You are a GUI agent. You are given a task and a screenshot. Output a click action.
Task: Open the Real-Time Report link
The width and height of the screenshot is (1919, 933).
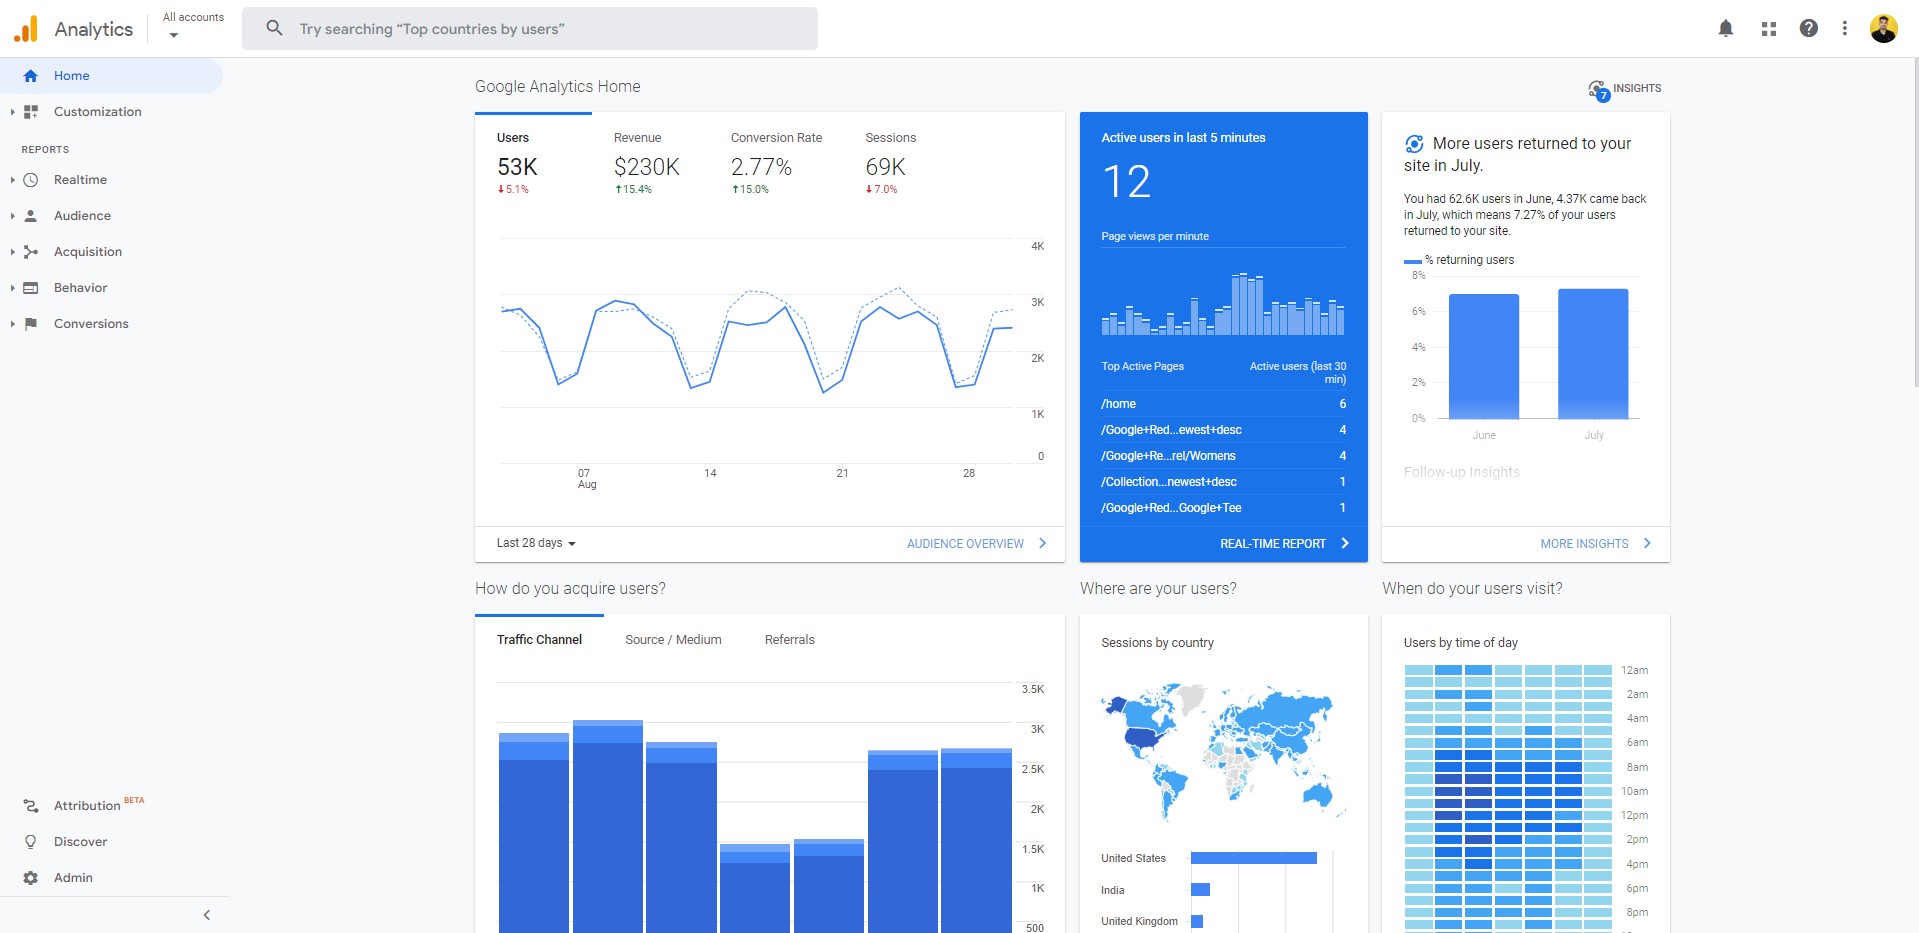(x=1284, y=544)
